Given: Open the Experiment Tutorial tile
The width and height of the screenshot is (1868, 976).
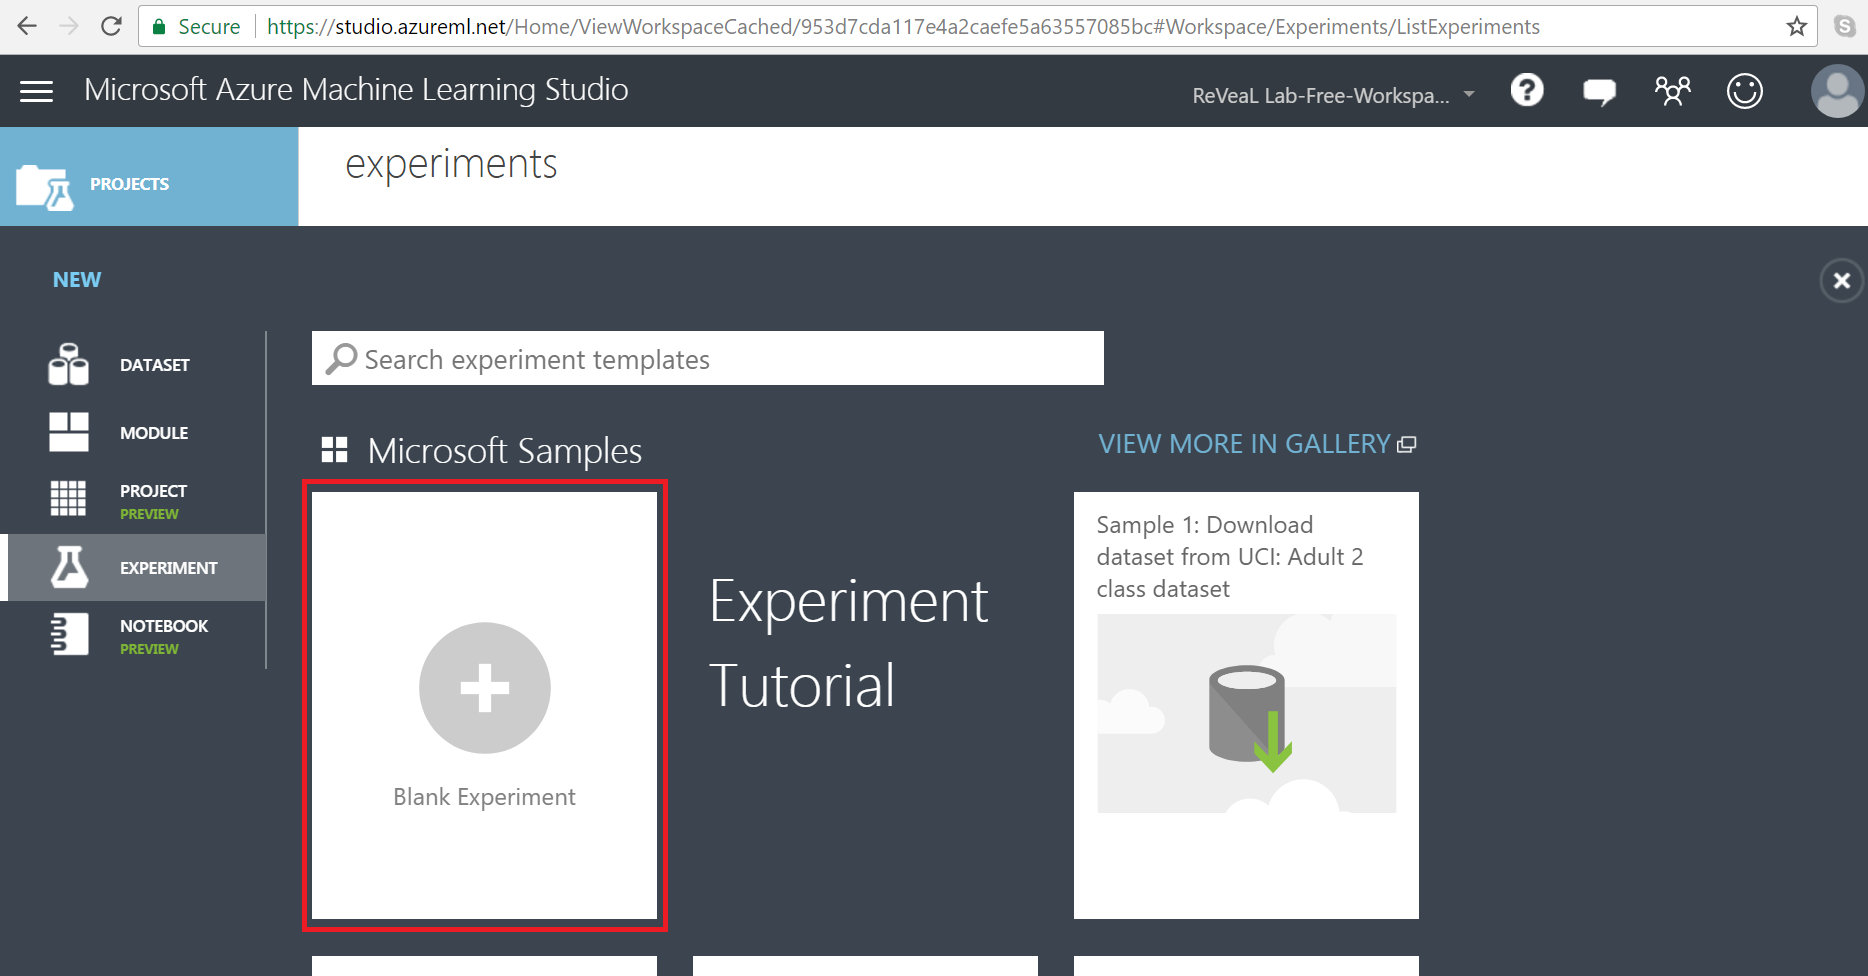Looking at the screenshot, I should (849, 643).
